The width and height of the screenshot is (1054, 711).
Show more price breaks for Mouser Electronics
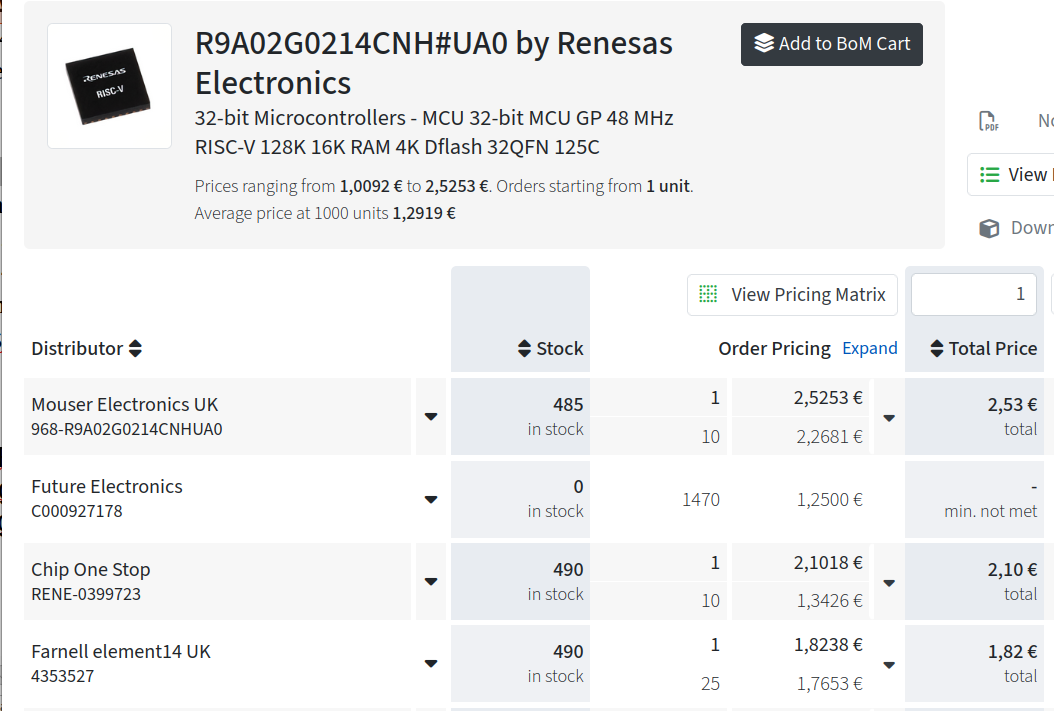pos(889,418)
